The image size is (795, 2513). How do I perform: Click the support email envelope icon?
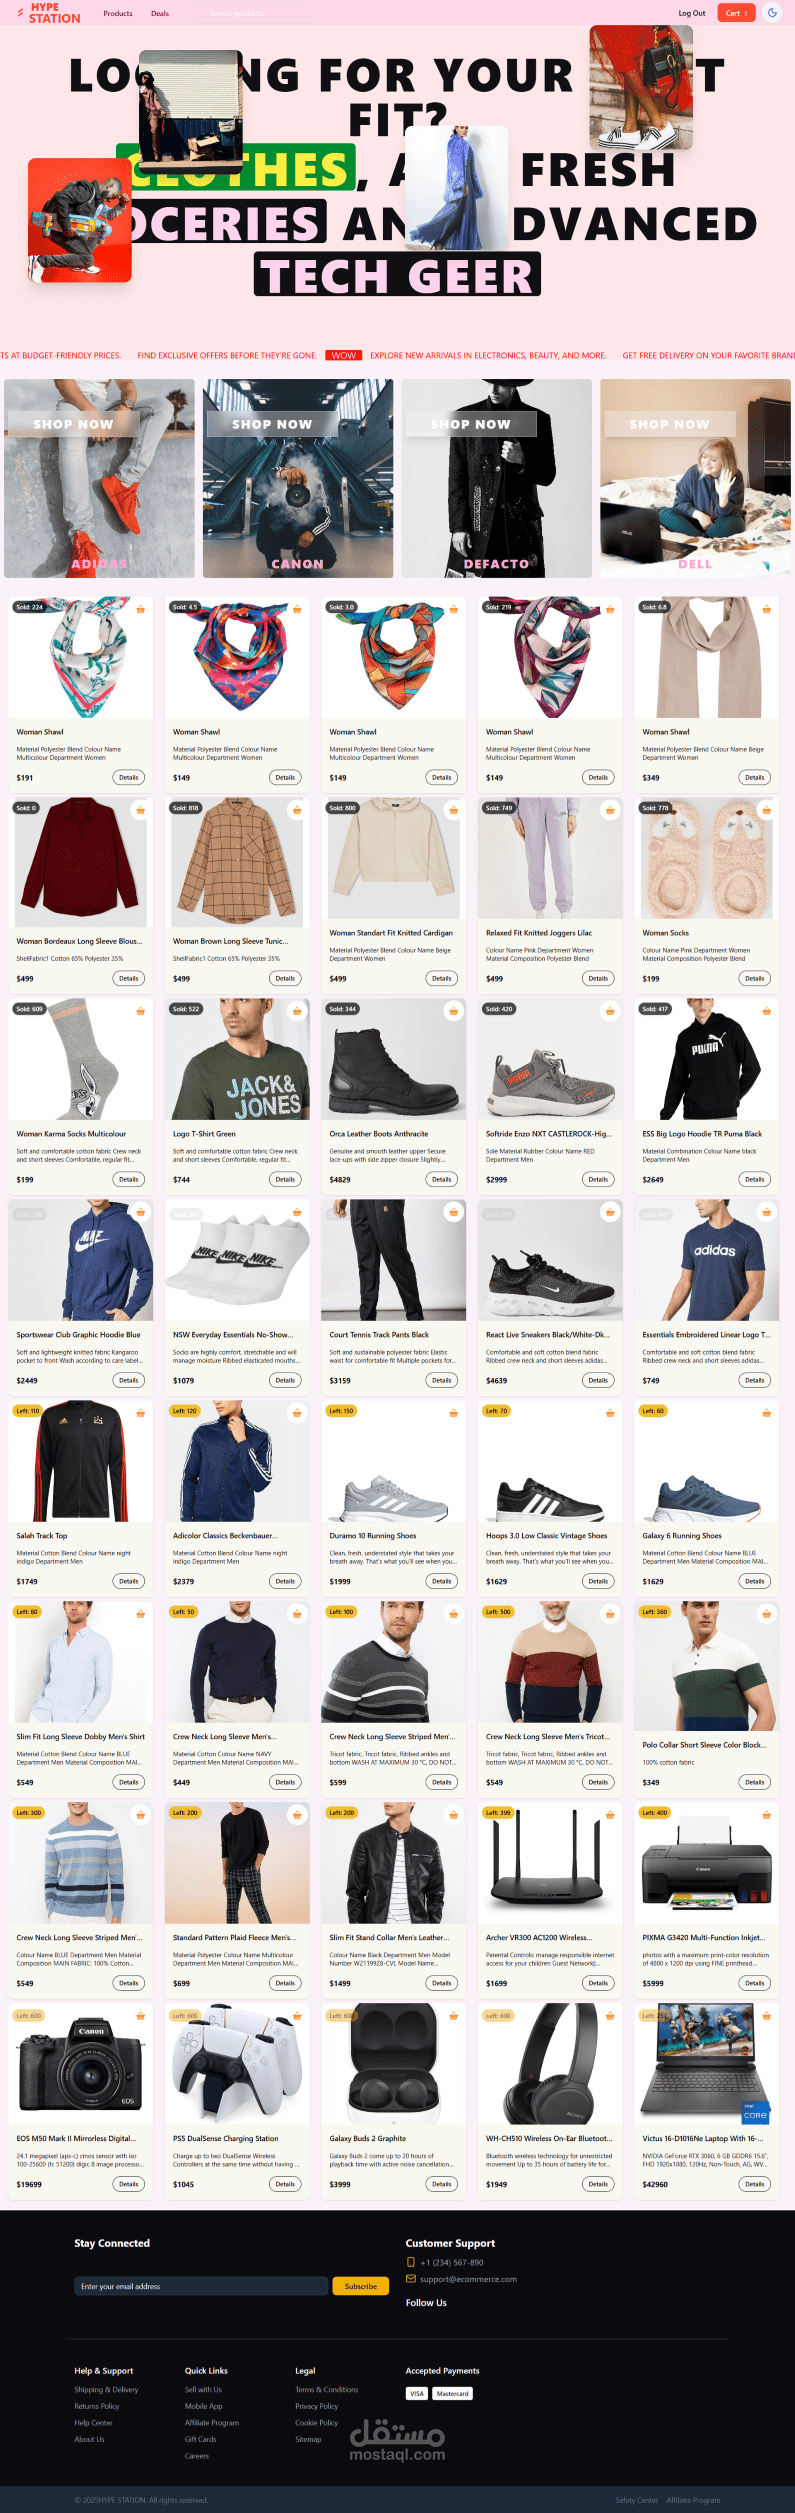(411, 2279)
